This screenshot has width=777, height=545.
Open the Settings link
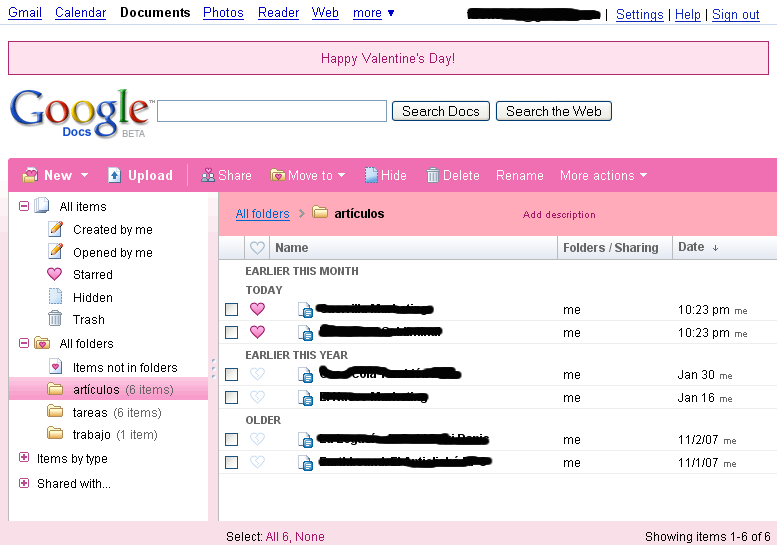(640, 14)
